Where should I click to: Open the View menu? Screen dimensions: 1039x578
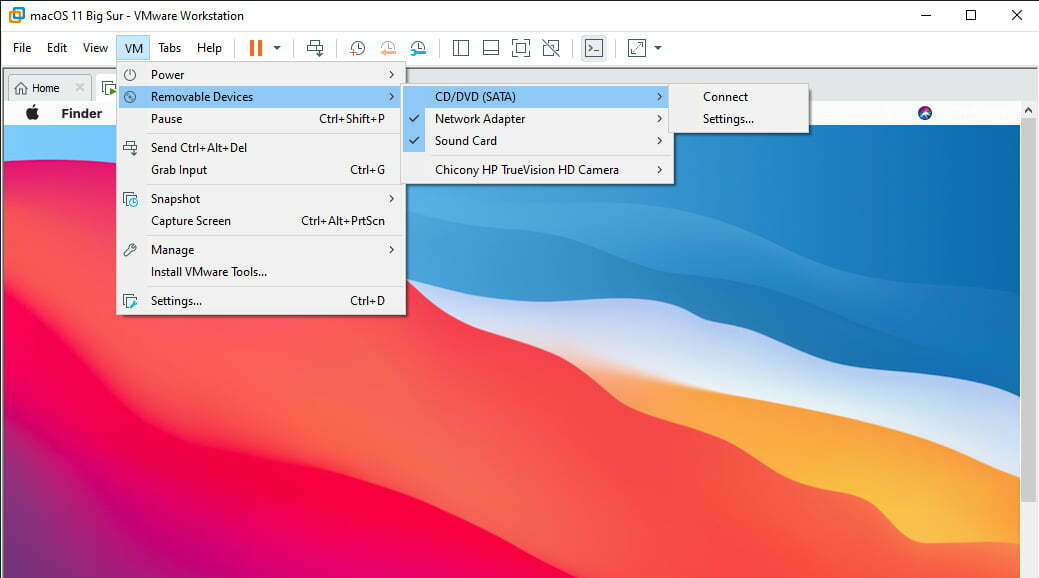click(95, 48)
